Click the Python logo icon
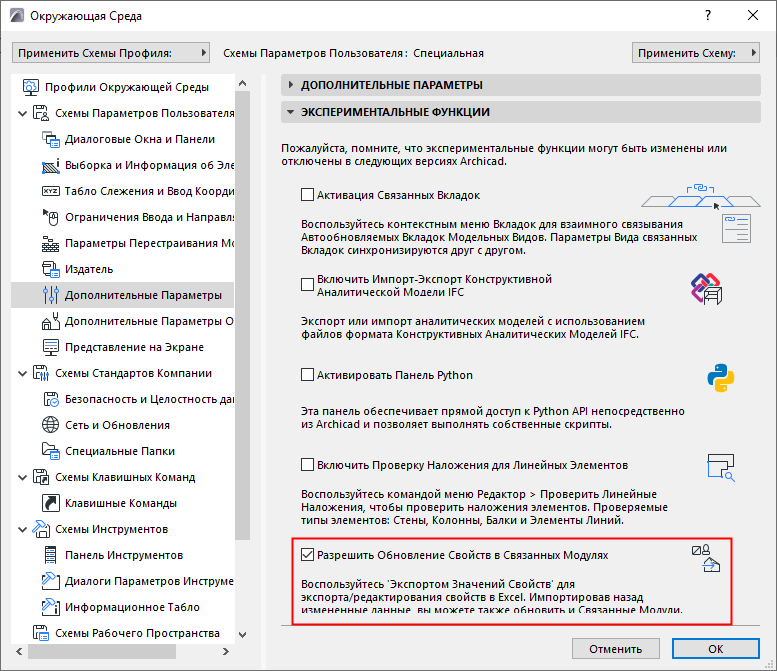 click(721, 378)
